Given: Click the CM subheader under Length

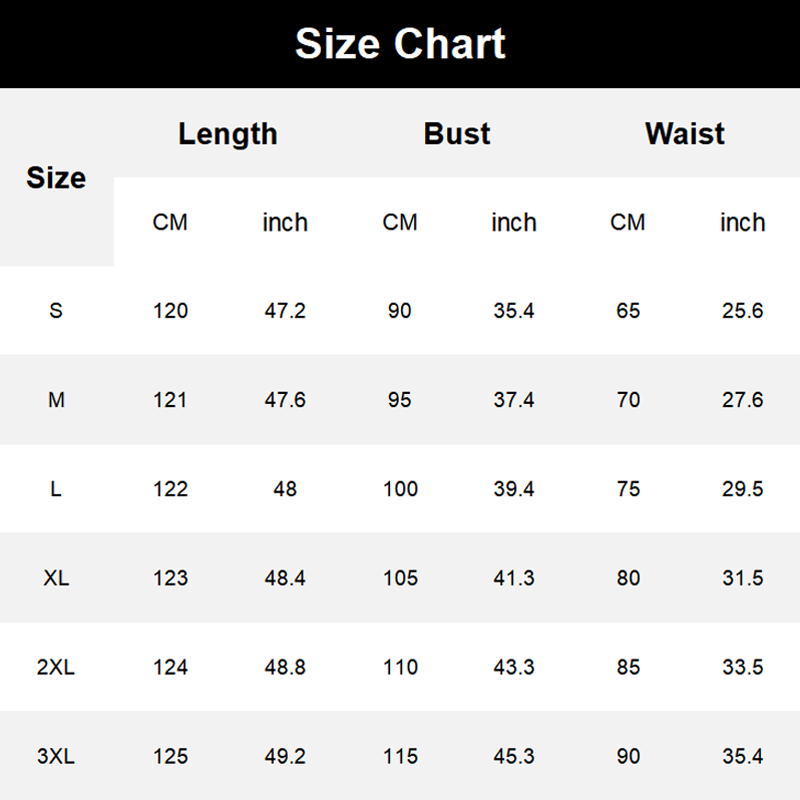Looking at the screenshot, I should click(170, 222).
